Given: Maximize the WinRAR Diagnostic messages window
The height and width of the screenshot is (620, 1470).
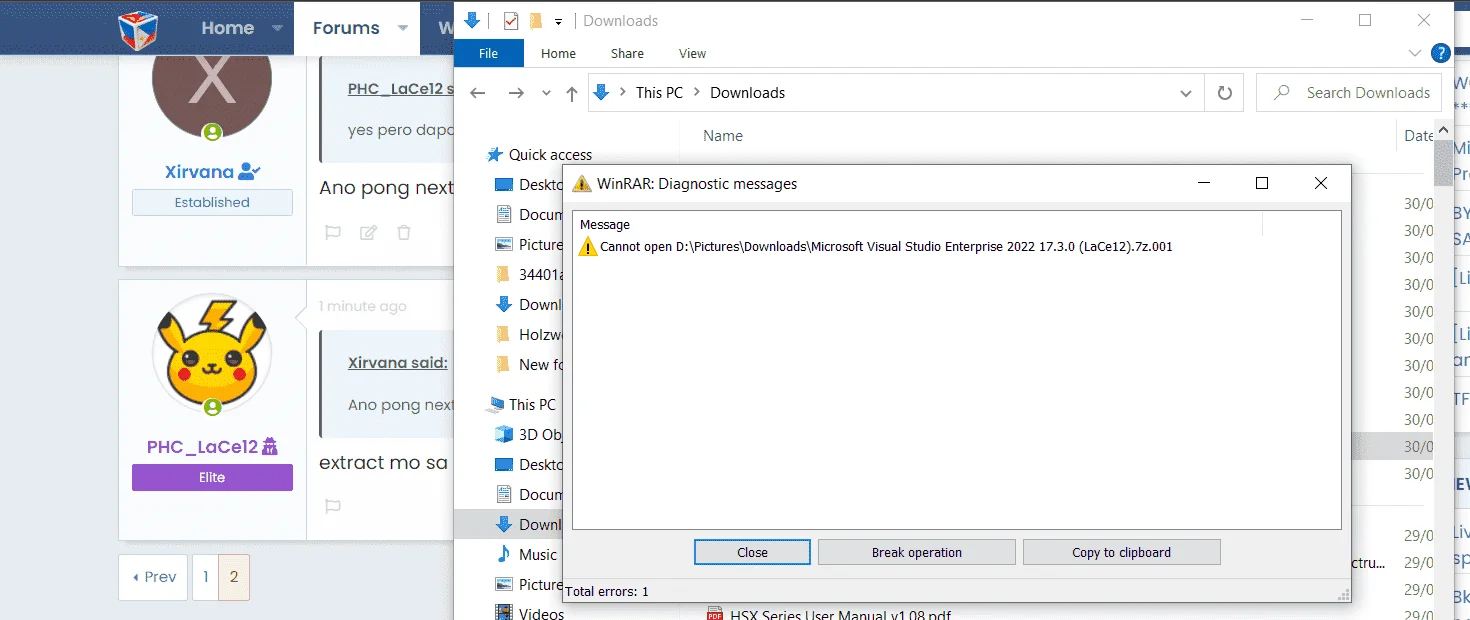Looking at the screenshot, I should tap(1262, 183).
